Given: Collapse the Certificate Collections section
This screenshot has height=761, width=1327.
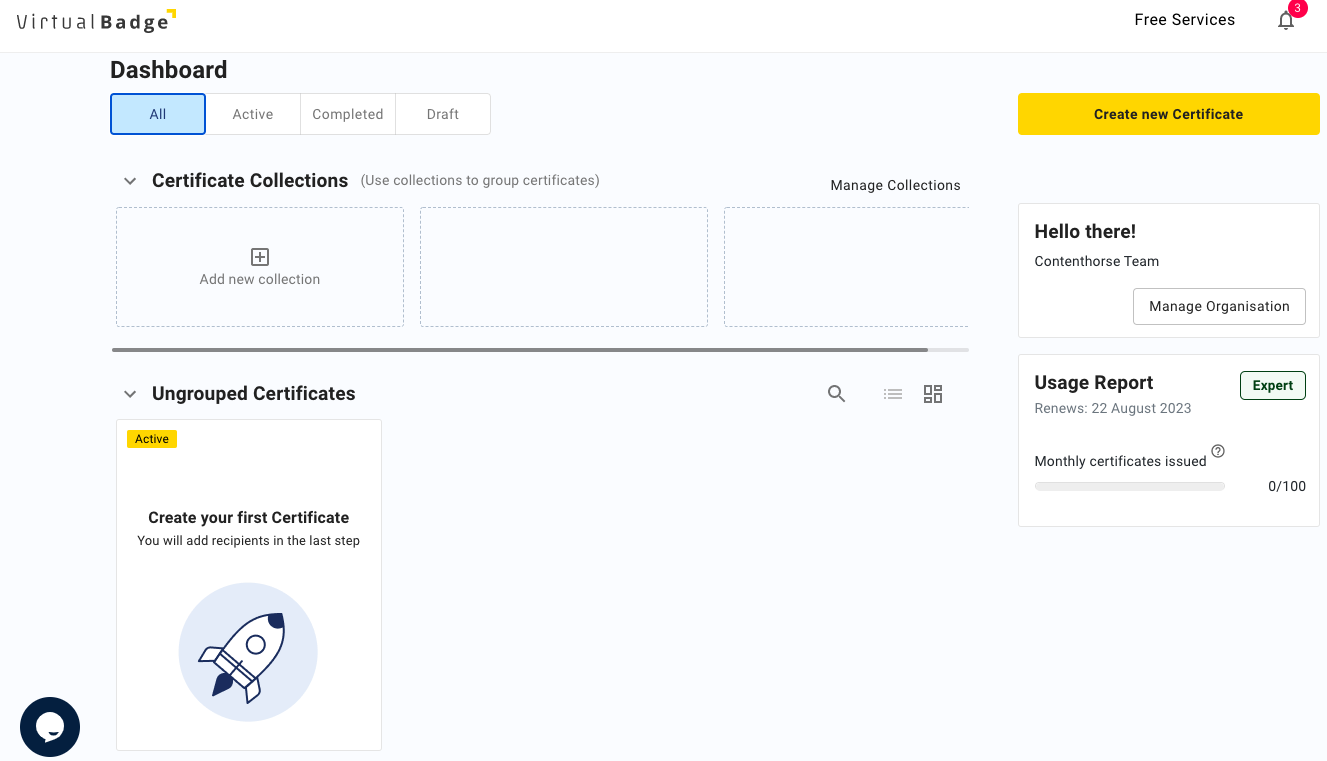Looking at the screenshot, I should 129,181.
